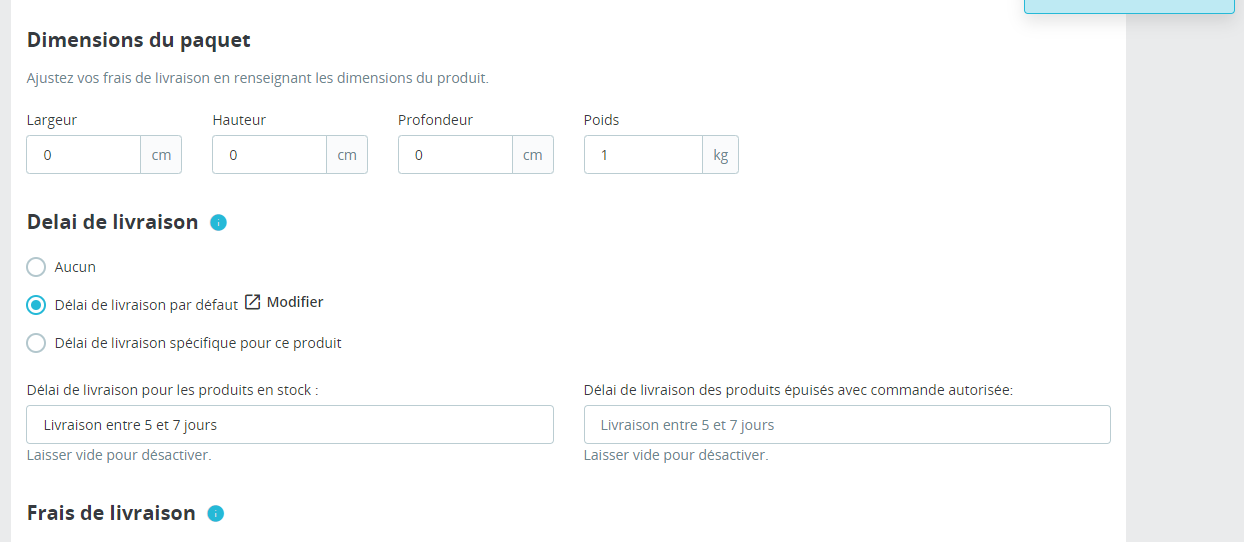Click the Frais de livraison heading

(x=111, y=513)
